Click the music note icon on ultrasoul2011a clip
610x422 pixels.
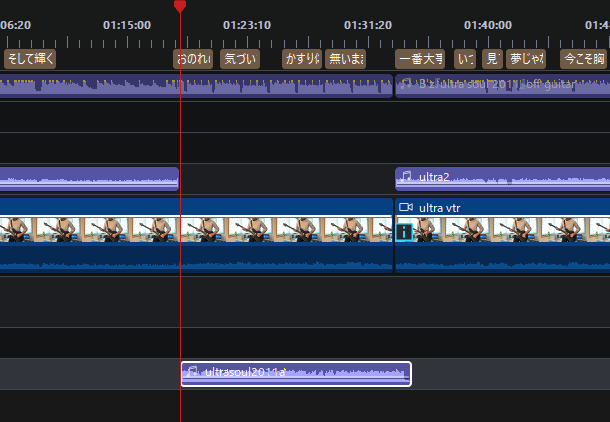click(192, 372)
